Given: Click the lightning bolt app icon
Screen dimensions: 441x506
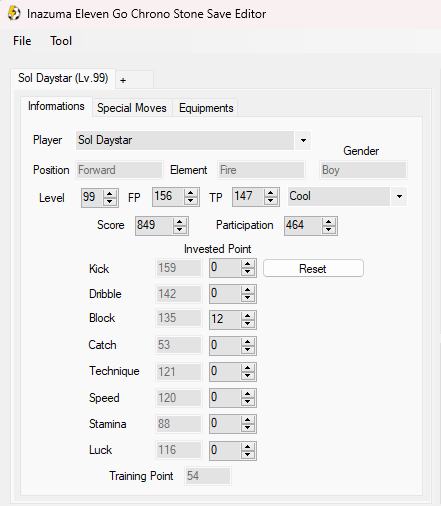Looking at the screenshot, I should click(x=14, y=14).
